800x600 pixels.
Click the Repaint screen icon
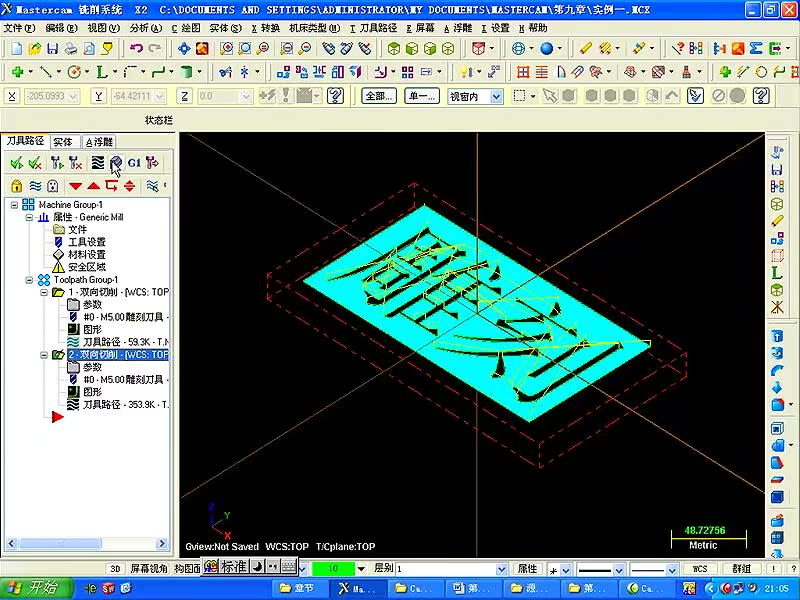(203, 48)
